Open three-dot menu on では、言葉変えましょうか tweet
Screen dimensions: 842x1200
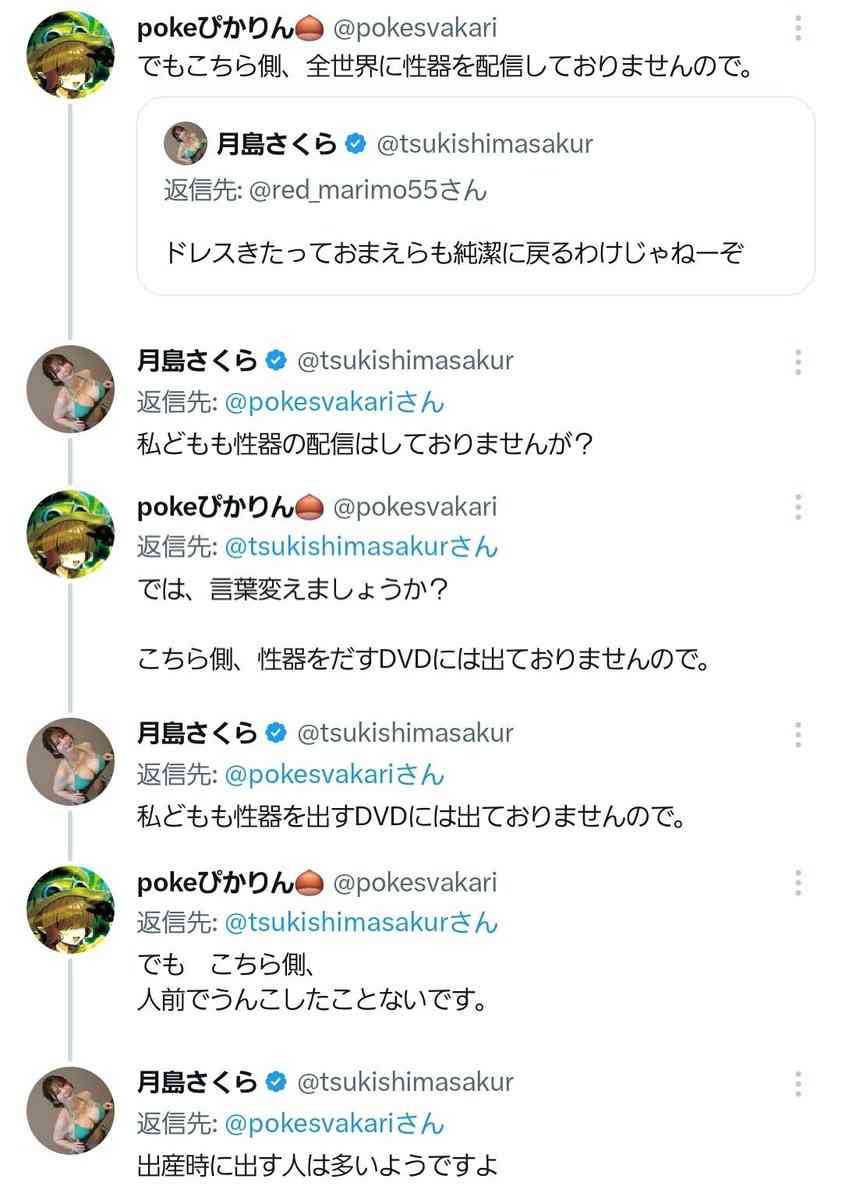(797, 506)
